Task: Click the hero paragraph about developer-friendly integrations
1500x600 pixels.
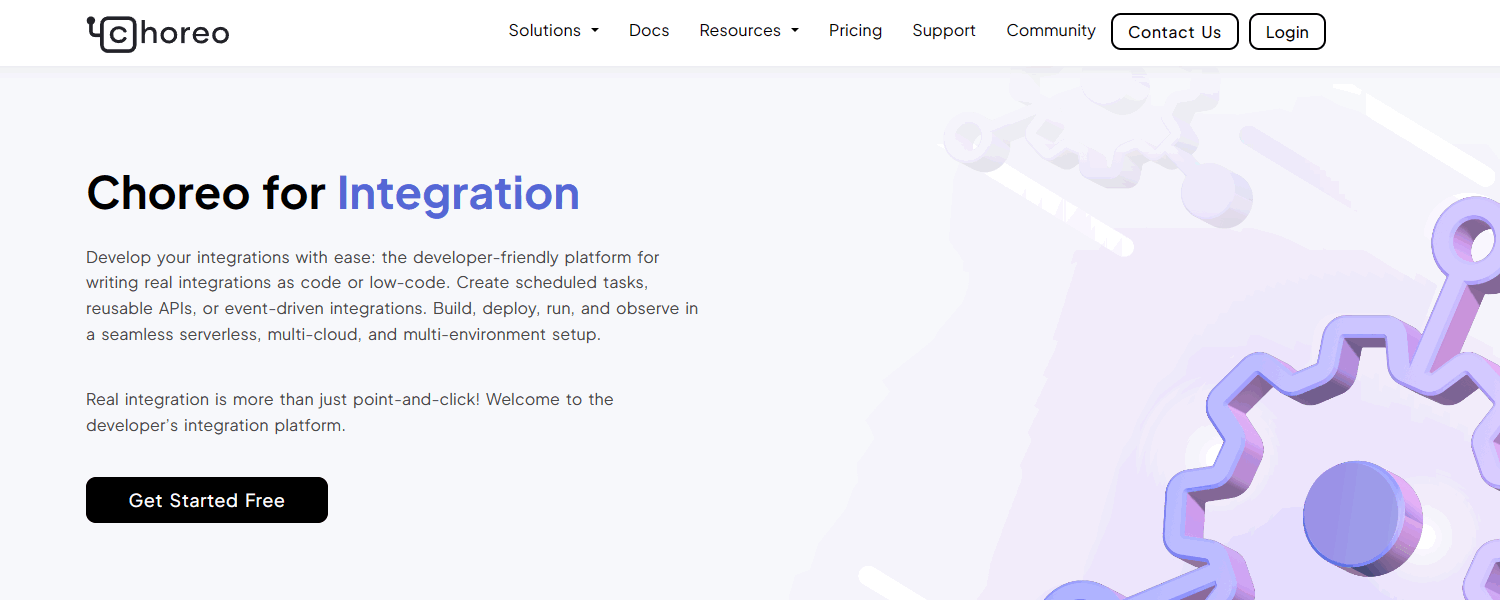Action: coord(390,295)
